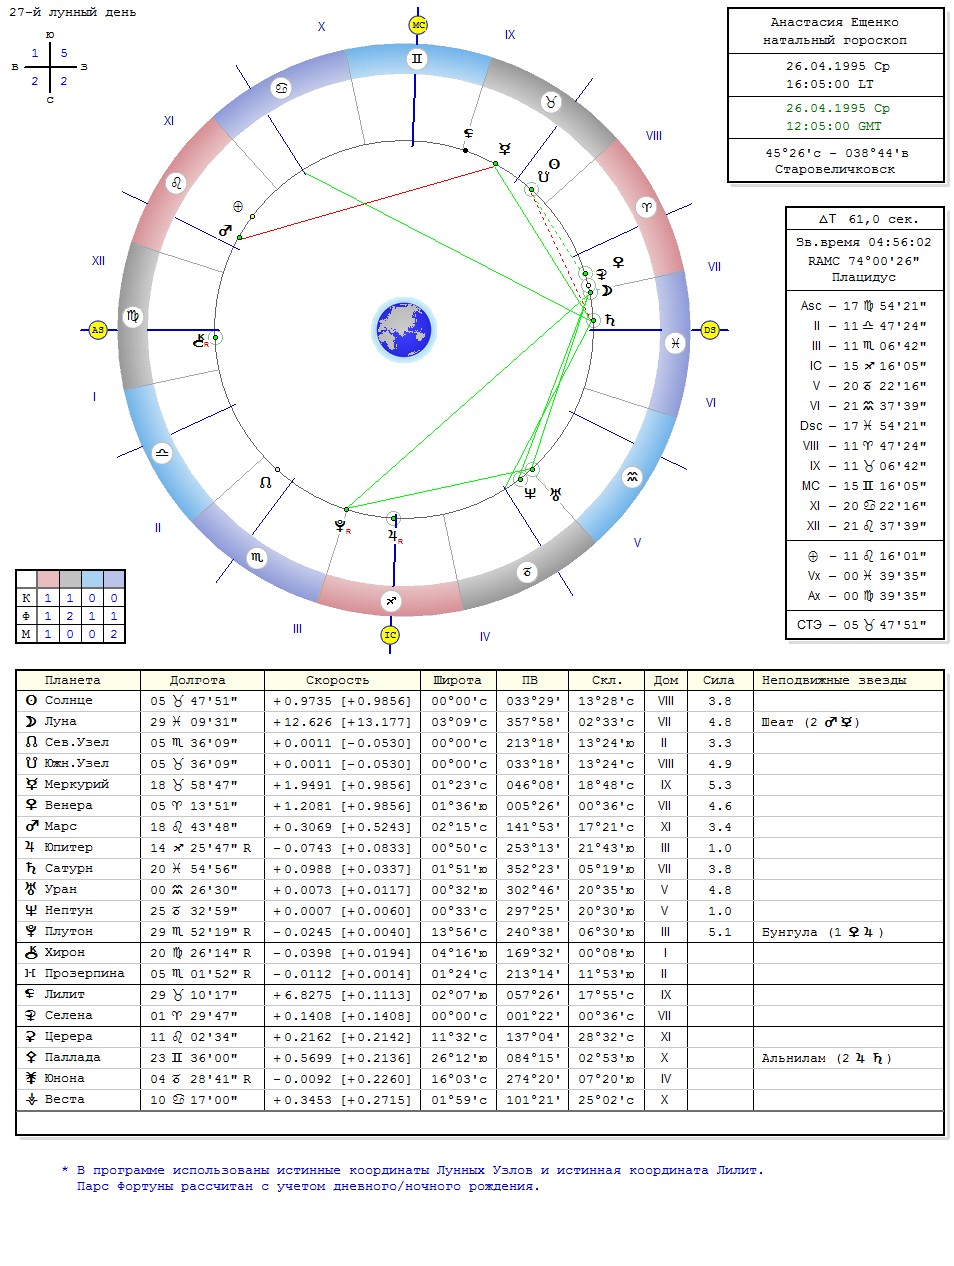The width and height of the screenshot is (954, 1266).
Task: Click the name Анастасия Ещенко
Action: (835, 22)
